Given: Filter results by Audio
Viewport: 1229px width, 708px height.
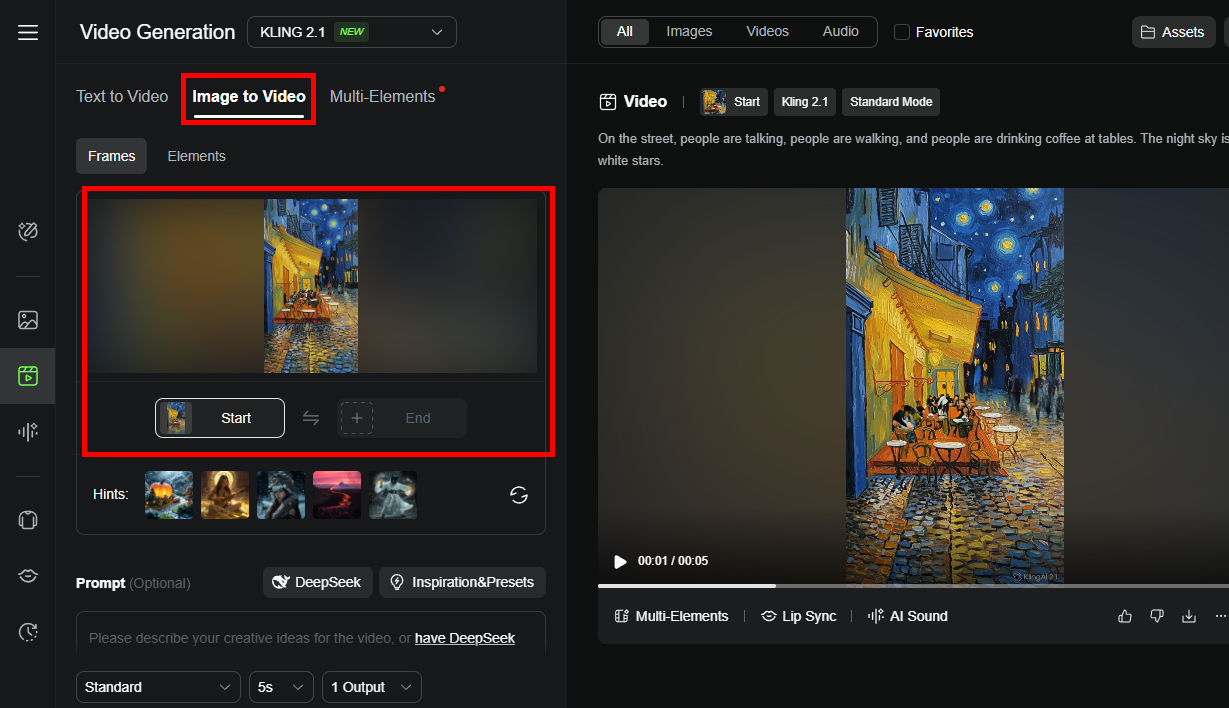Looking at the screenshot, I should click(841, 32).
